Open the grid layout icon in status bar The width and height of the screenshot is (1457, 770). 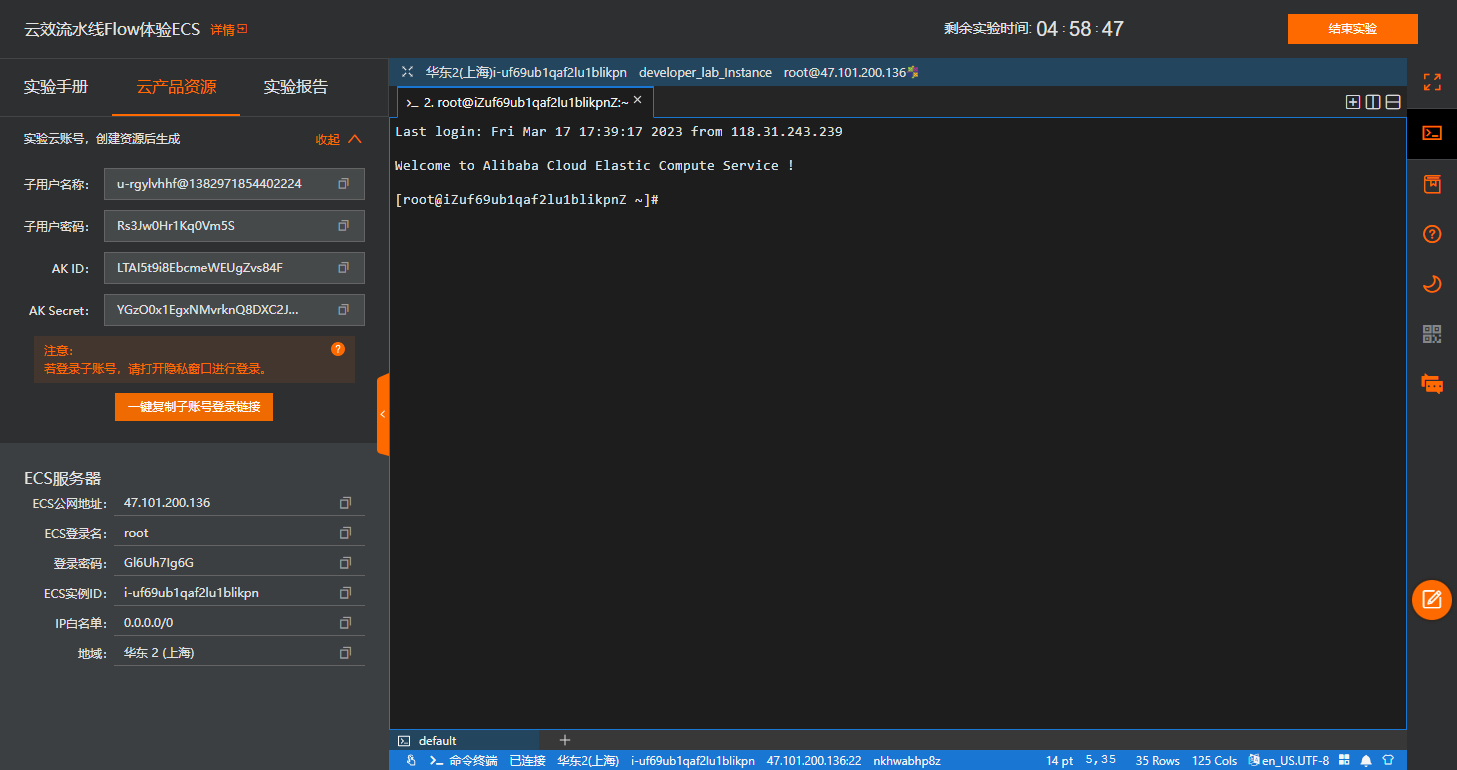coord(1345,761)
